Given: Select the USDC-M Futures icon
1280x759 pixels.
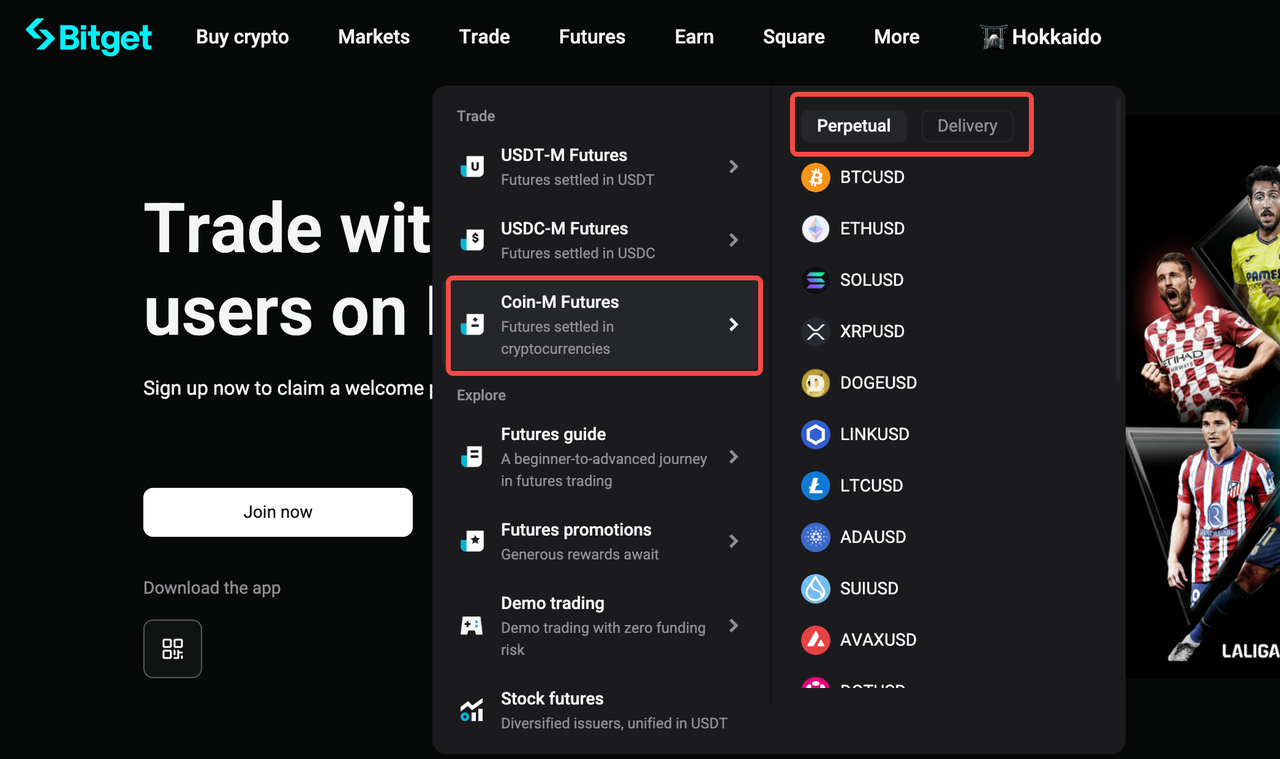Looking at the screenshot, I should point(472,239).
